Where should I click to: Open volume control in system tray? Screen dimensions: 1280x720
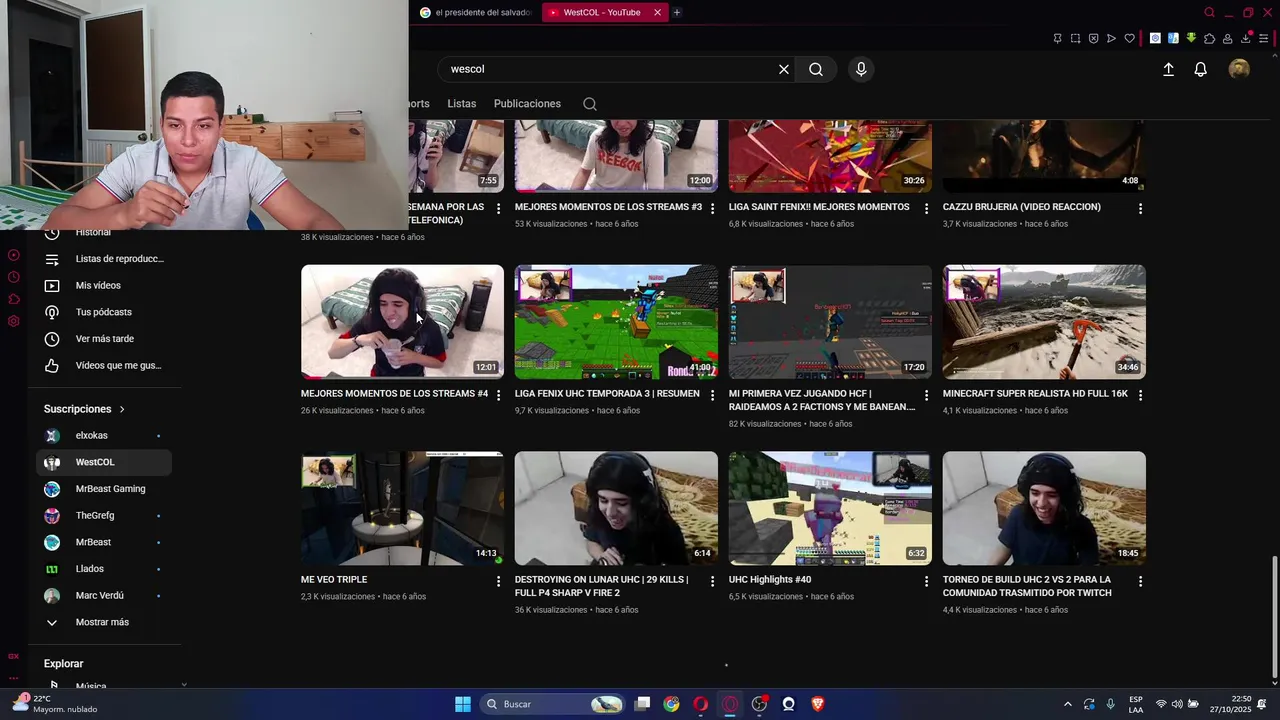point(1177,704)
